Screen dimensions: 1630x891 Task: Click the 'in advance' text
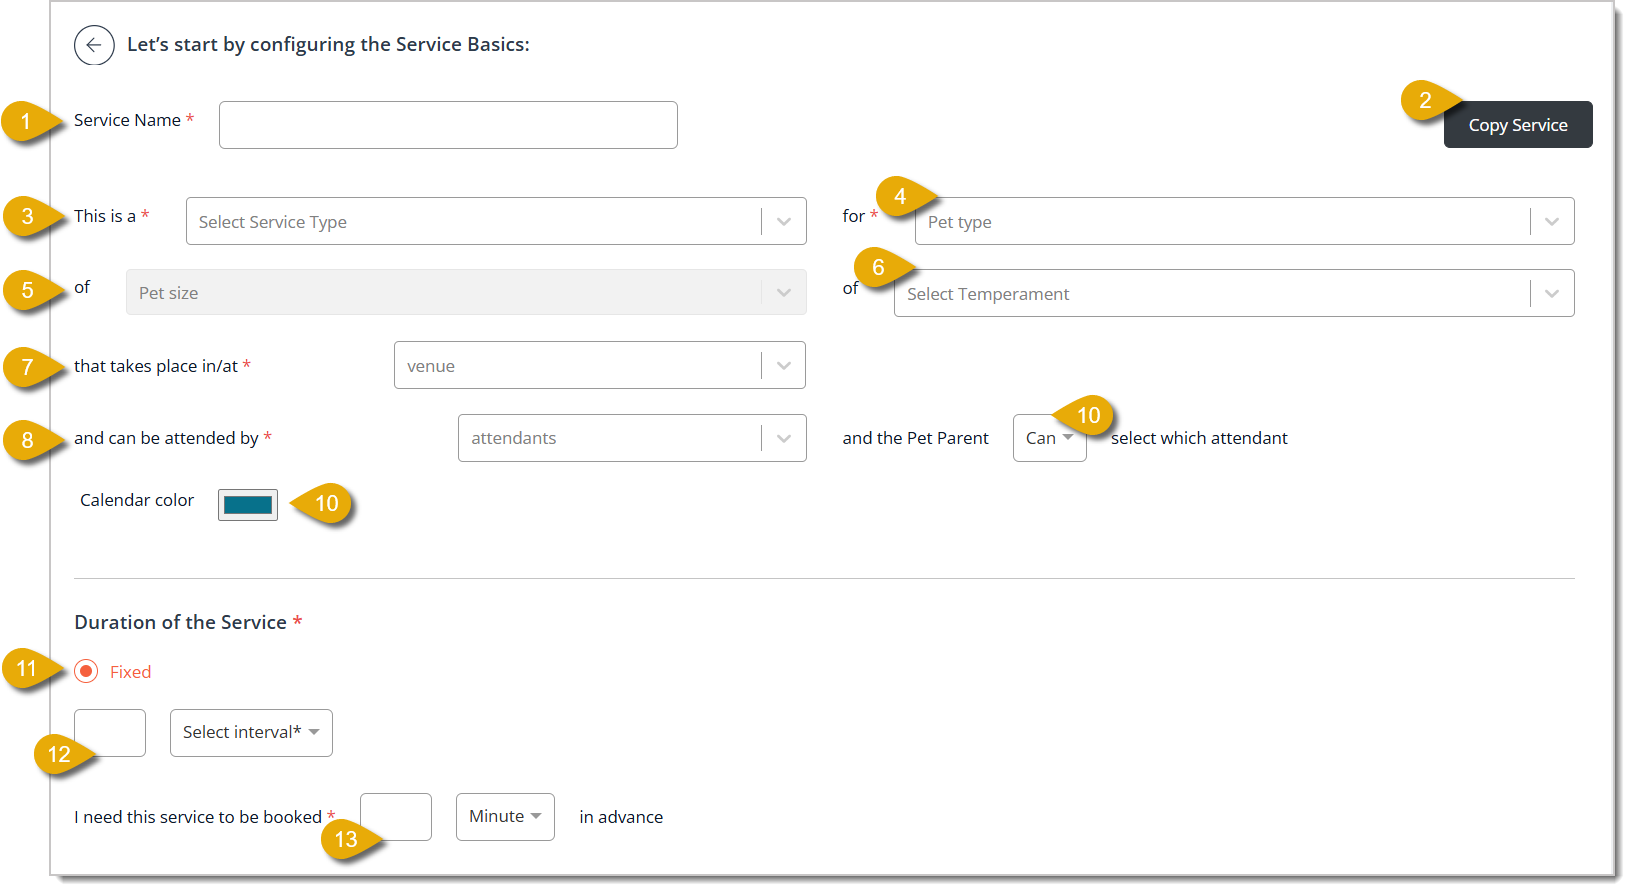click(621, 817)
